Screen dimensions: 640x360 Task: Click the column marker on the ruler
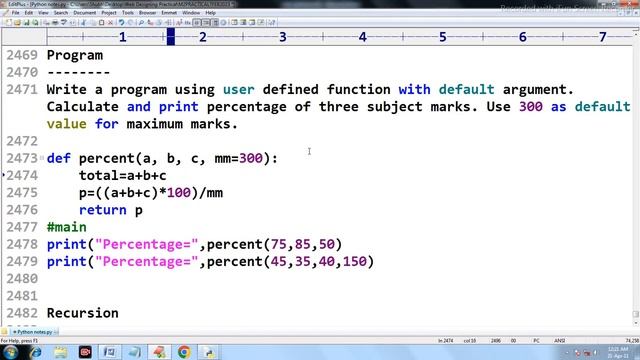(171, 37)
